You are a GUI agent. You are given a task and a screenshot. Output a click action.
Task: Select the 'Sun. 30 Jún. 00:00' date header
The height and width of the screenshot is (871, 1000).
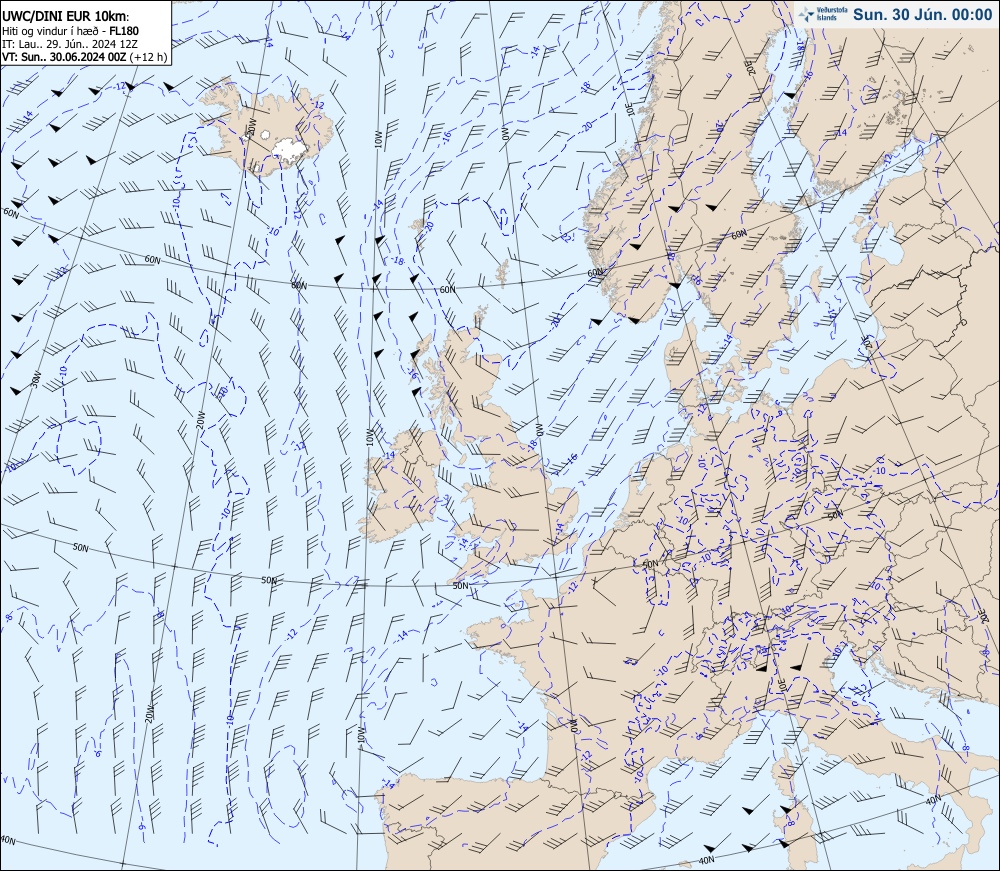922,15
